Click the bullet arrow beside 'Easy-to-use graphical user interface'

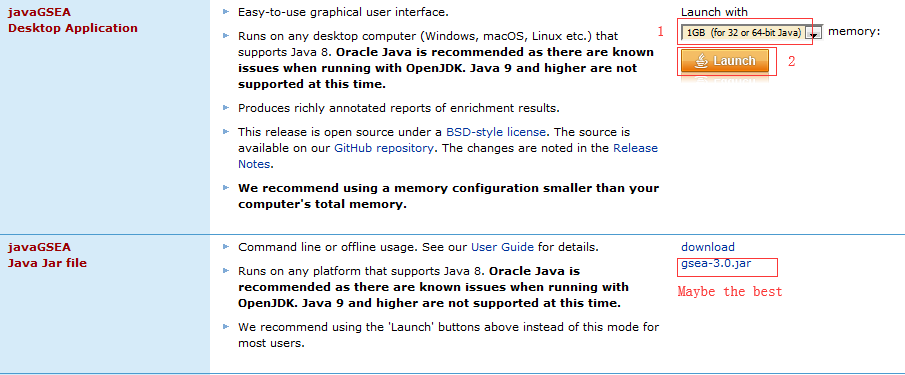pyautogui.click(x=226, y=12)
